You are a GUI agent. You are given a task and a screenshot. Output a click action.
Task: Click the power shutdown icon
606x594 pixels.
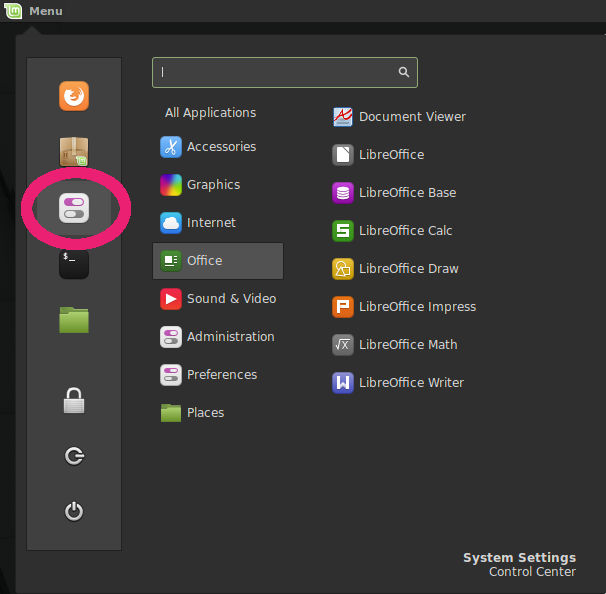[74, 511]
